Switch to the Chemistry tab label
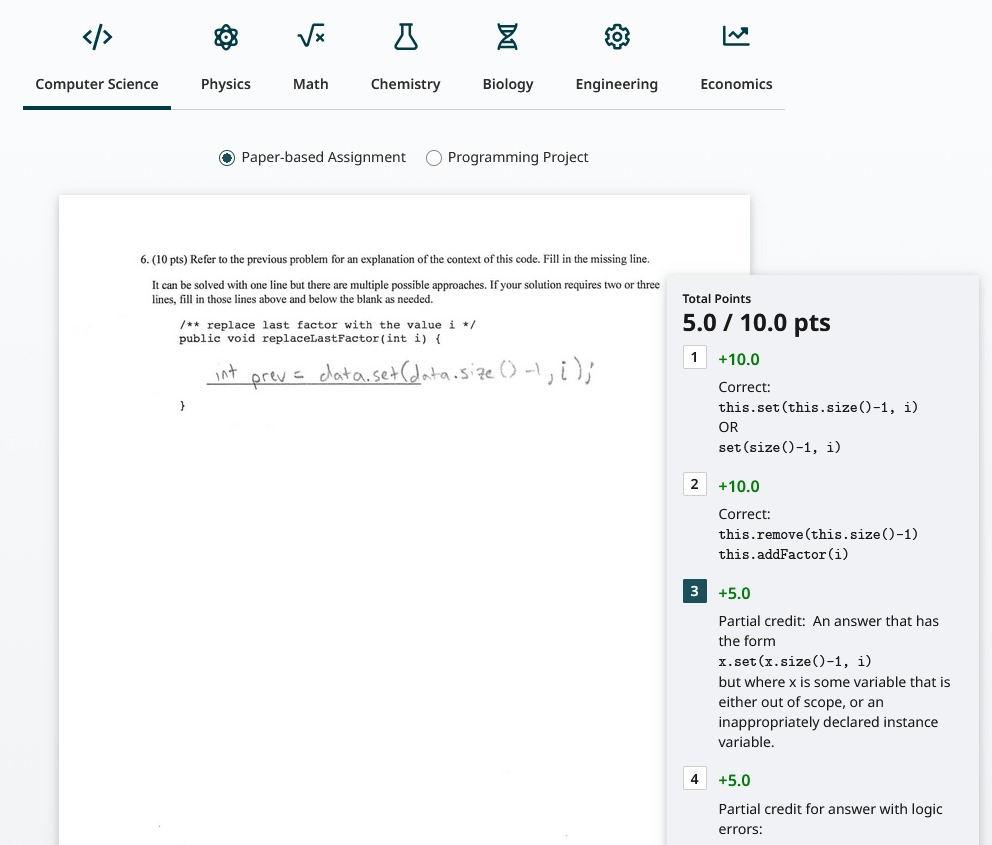992x845 pixels. click(x=405, y=84)
